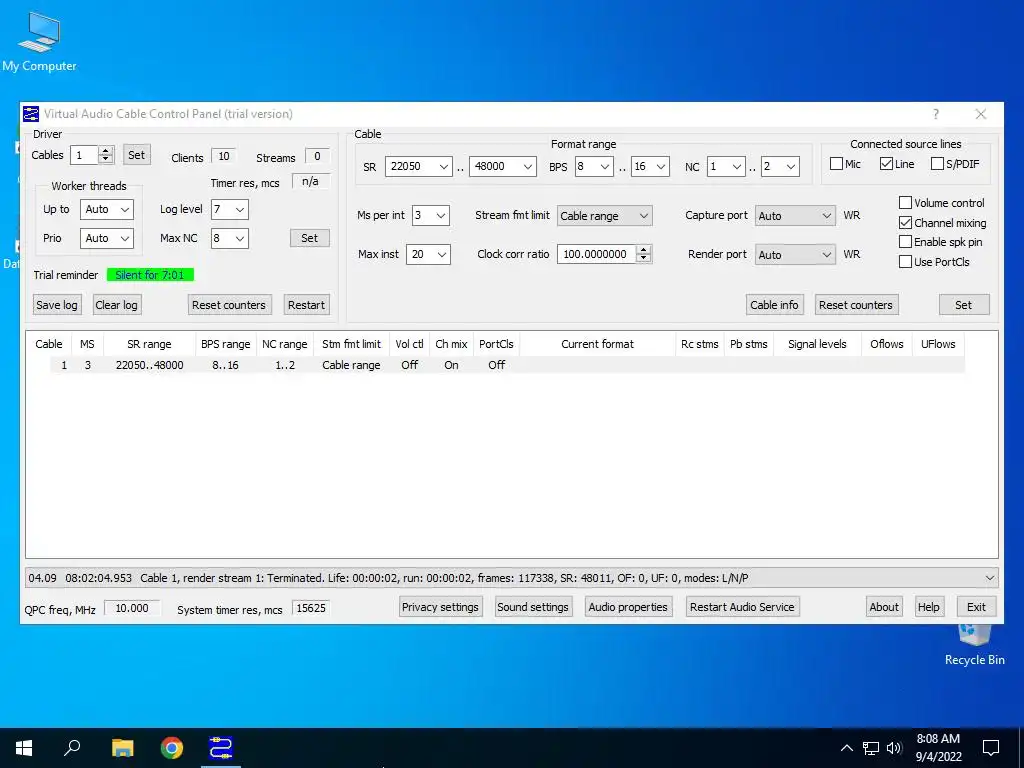This screenshot has height=768, width=1024.
Task: Uncheck the Line source checkbox
Action: [x=886, y=164]
